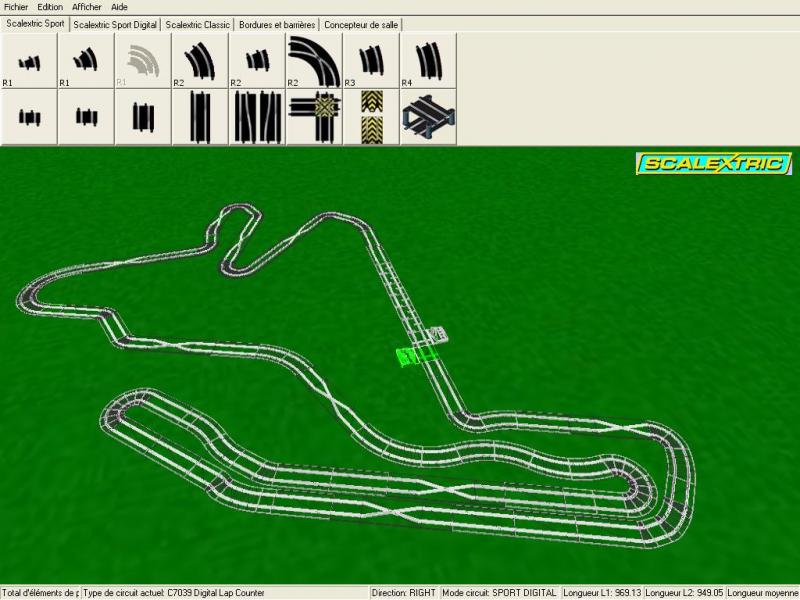Switch to the Scalextric Classic tab
Screen dimensions: 800x600
coord(198,24)
